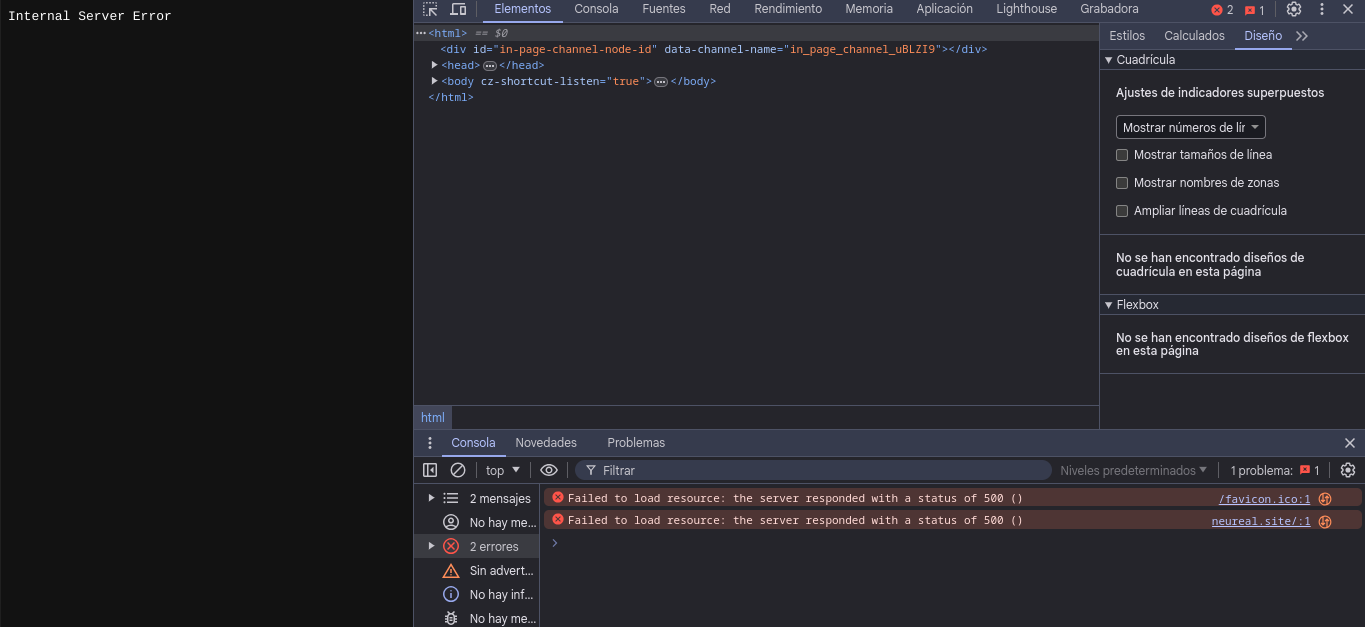Select the 'Sin advert...' warnings filter

[x=477, y=570]
